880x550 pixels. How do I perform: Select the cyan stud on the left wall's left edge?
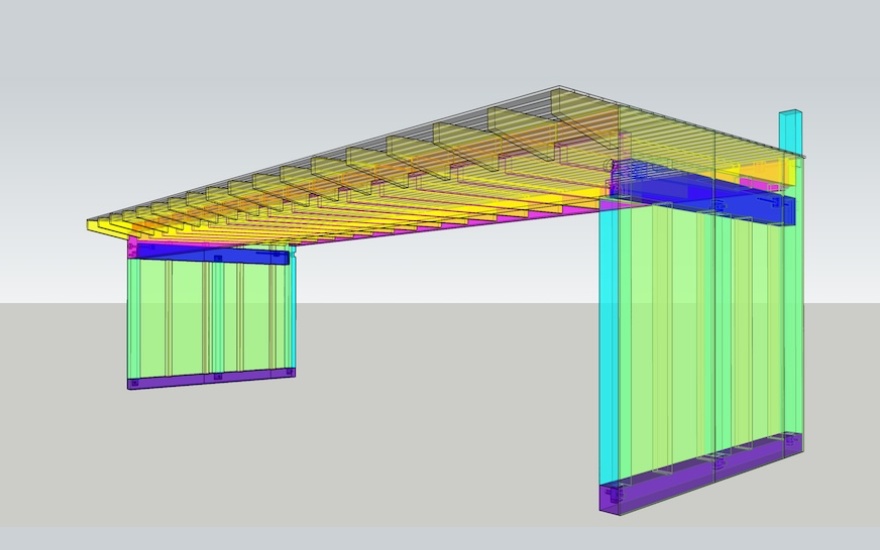(x=131, y=315)
